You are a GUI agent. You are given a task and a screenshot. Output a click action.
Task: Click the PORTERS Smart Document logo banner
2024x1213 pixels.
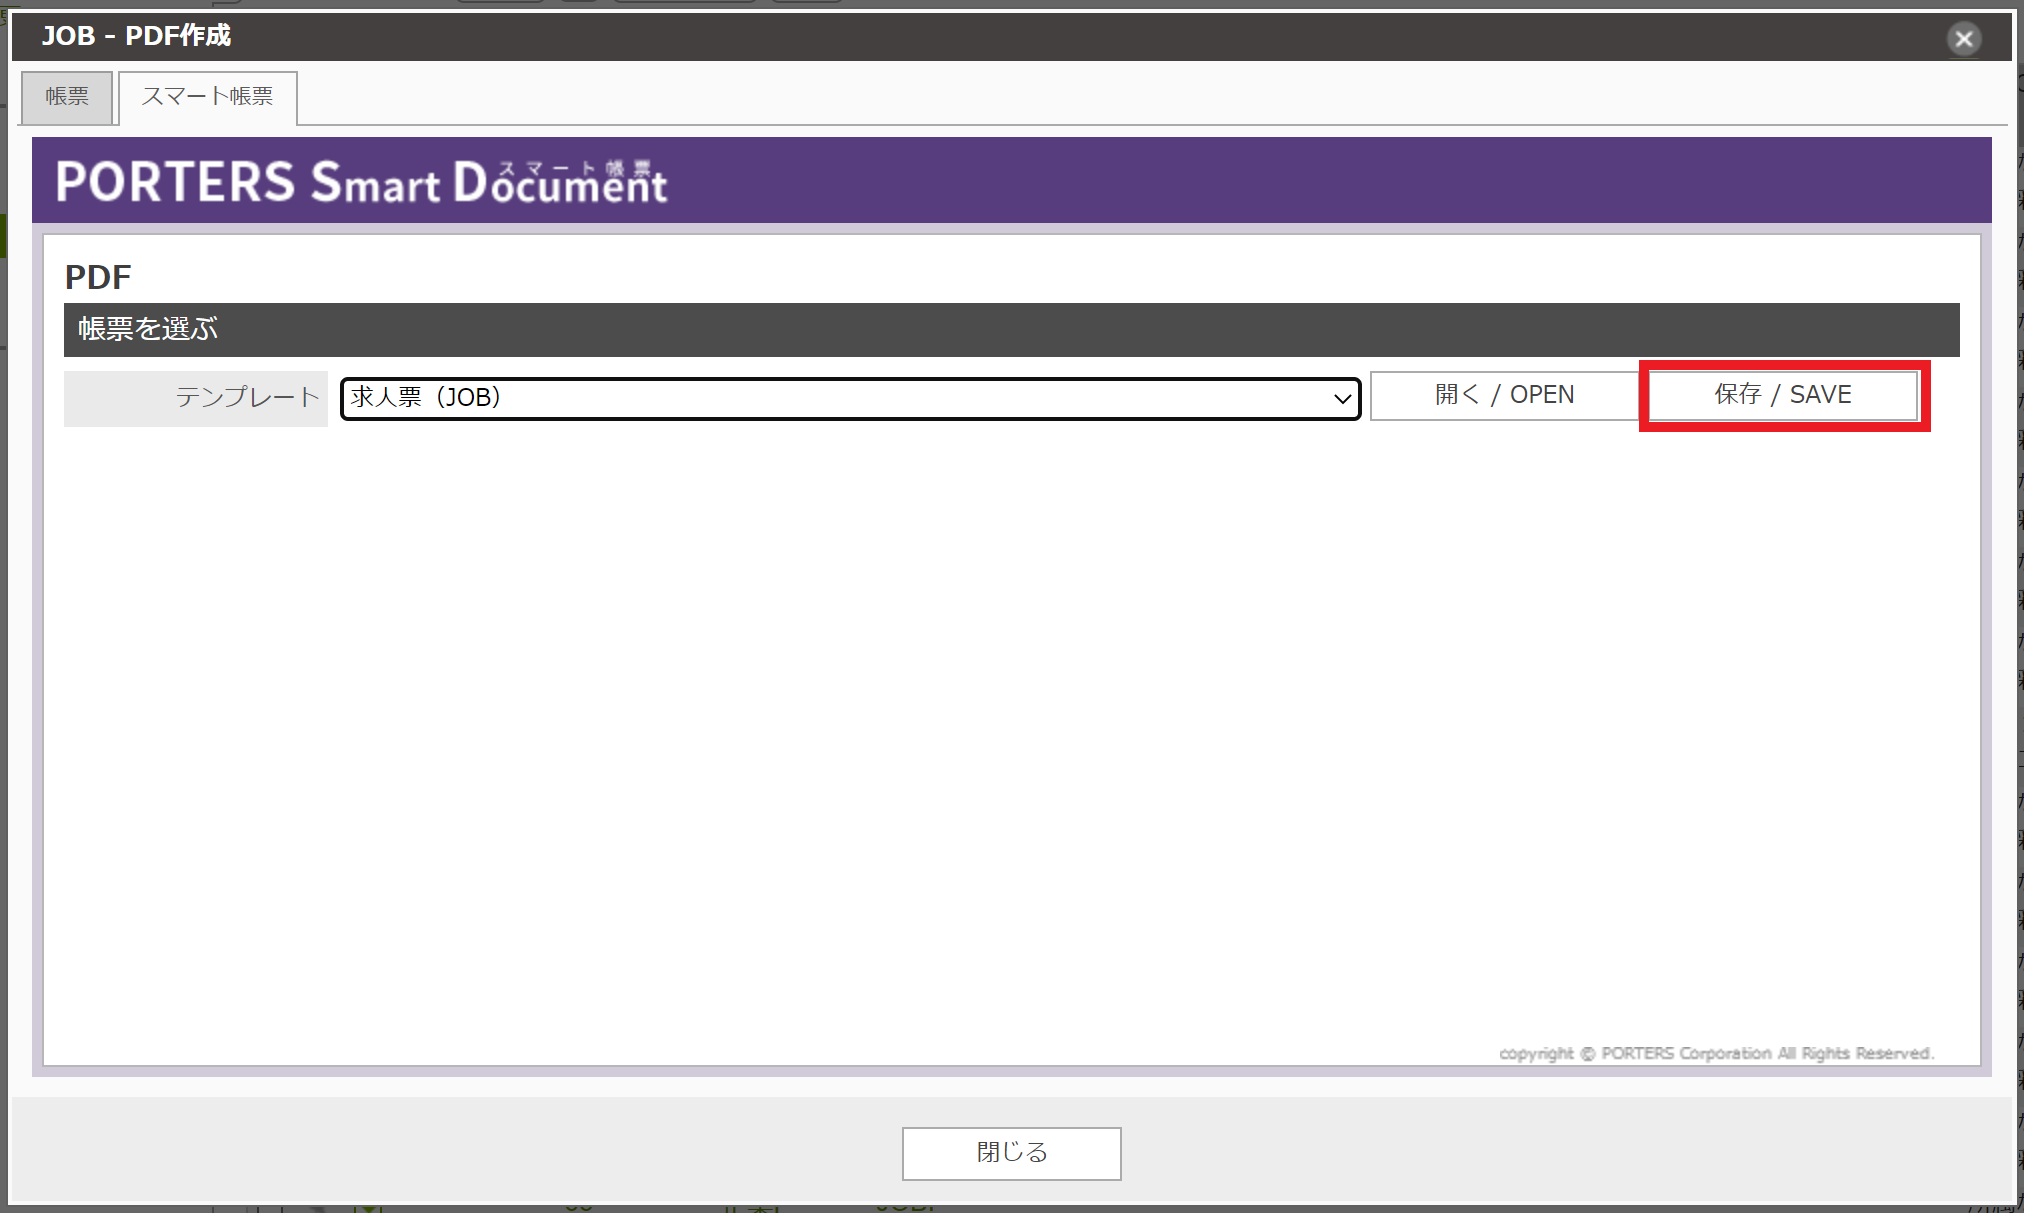360,180
